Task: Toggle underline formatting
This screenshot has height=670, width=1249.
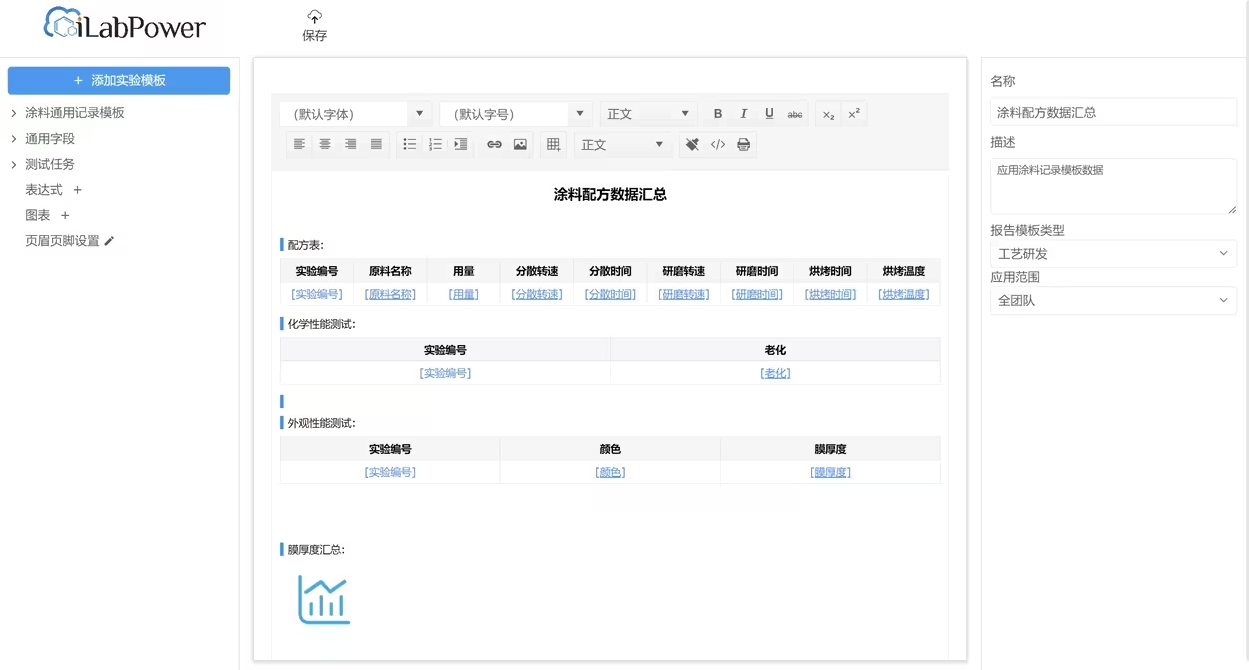Action: (x=769, y=114)
